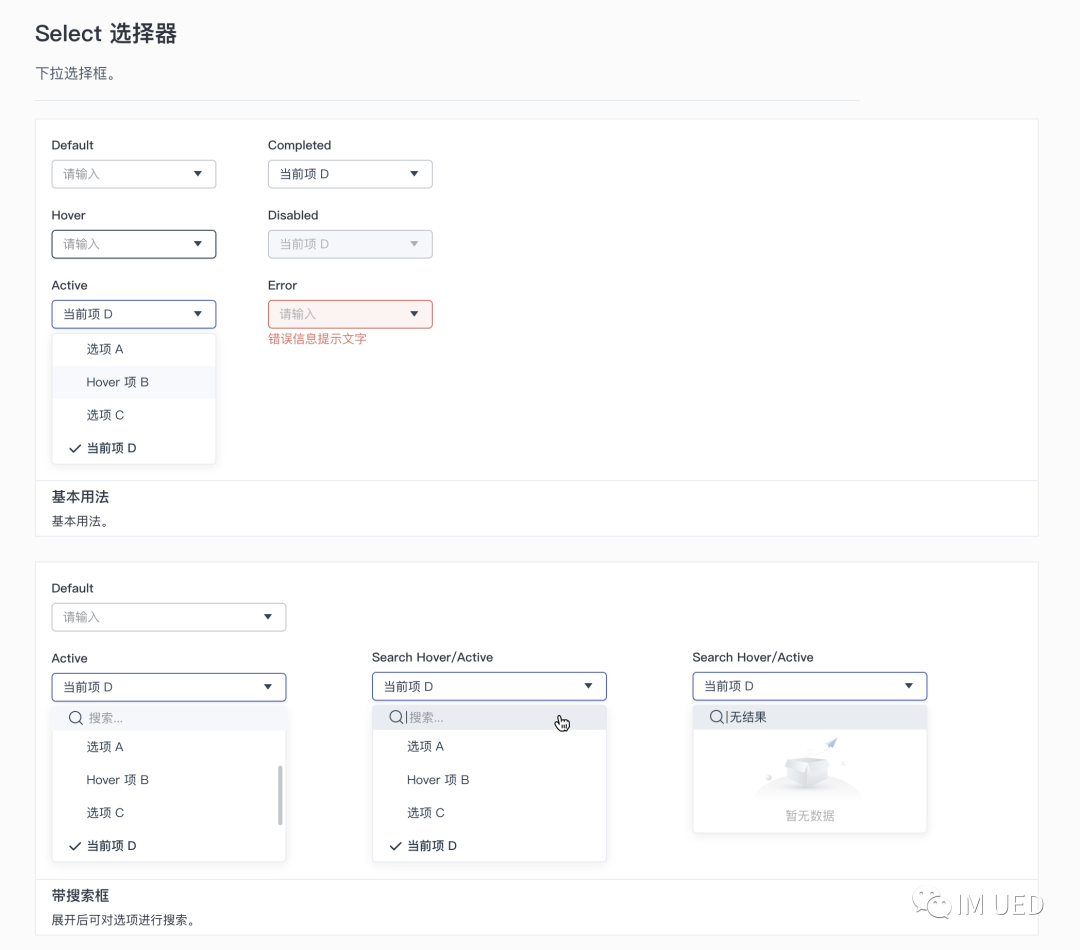This screenshot has height=950, width=1080.
Task: Click the greyed arrow in the Disabled select
Action: click(x=415, y=244)
